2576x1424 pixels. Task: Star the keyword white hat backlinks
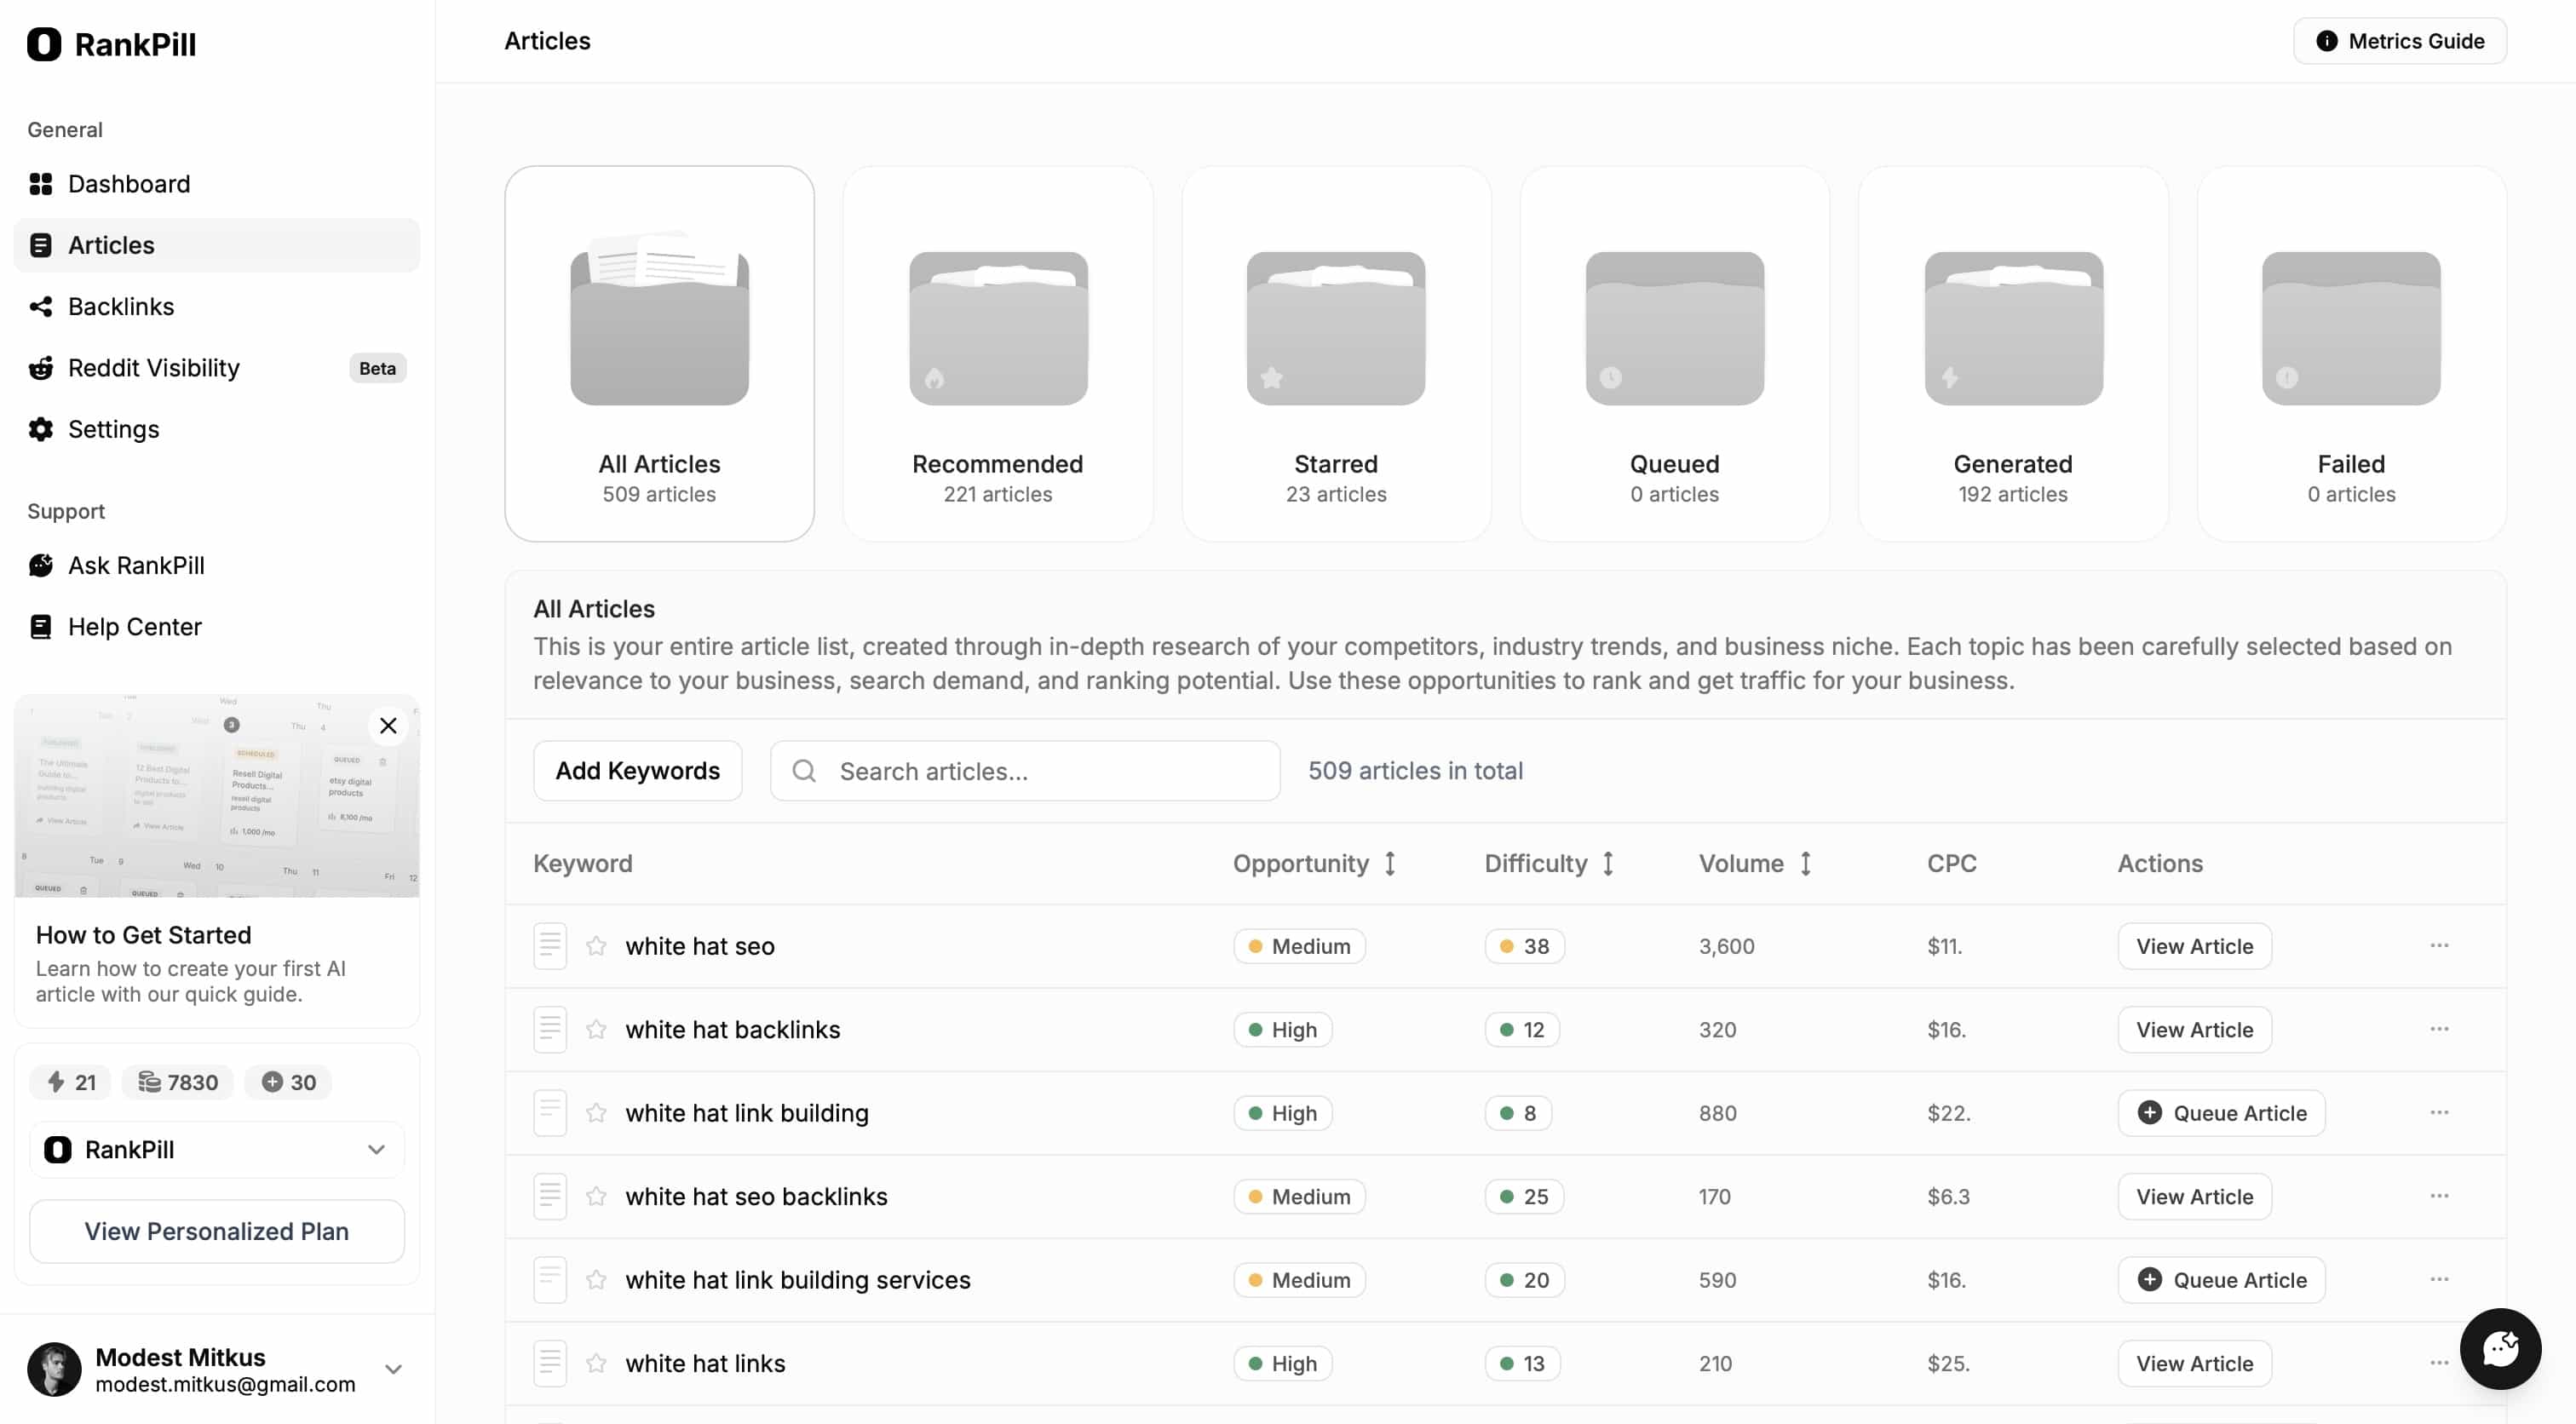click(597, 1029)
